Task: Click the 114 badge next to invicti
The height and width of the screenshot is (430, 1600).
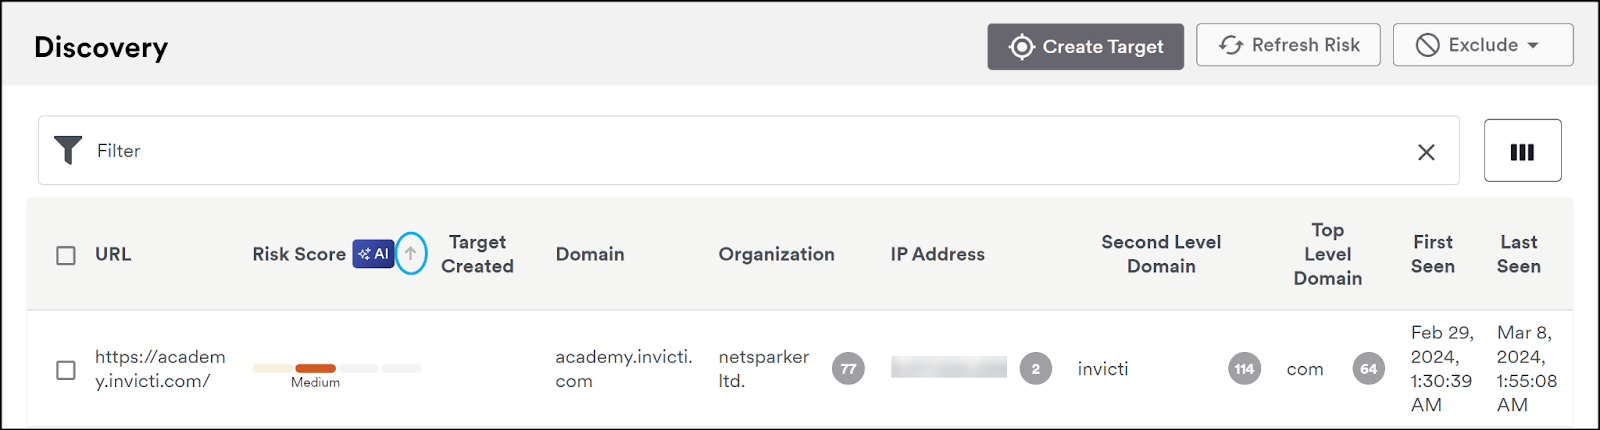Action: coord(1244,369)
